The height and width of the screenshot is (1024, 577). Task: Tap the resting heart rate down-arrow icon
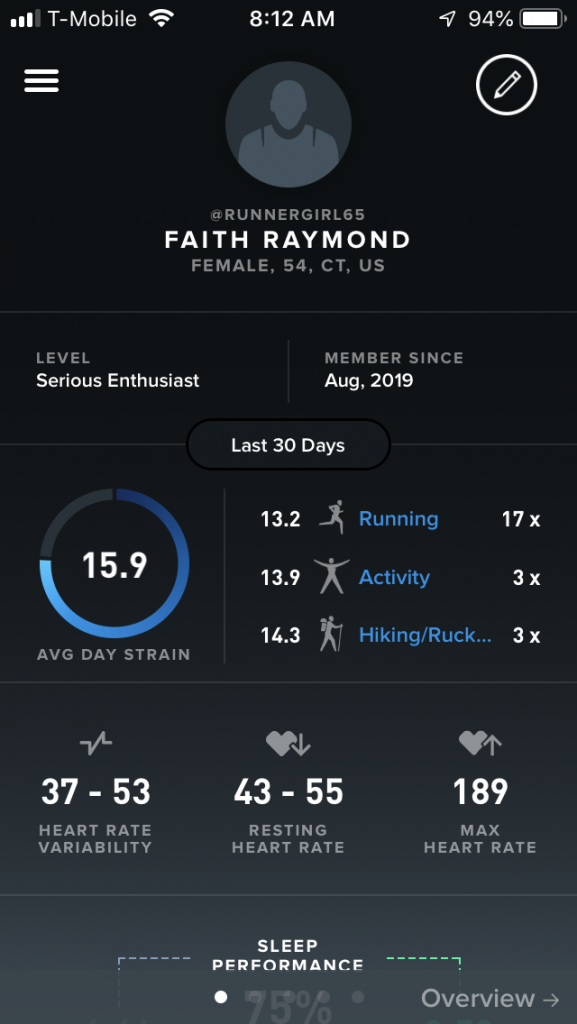coord(288,743)
